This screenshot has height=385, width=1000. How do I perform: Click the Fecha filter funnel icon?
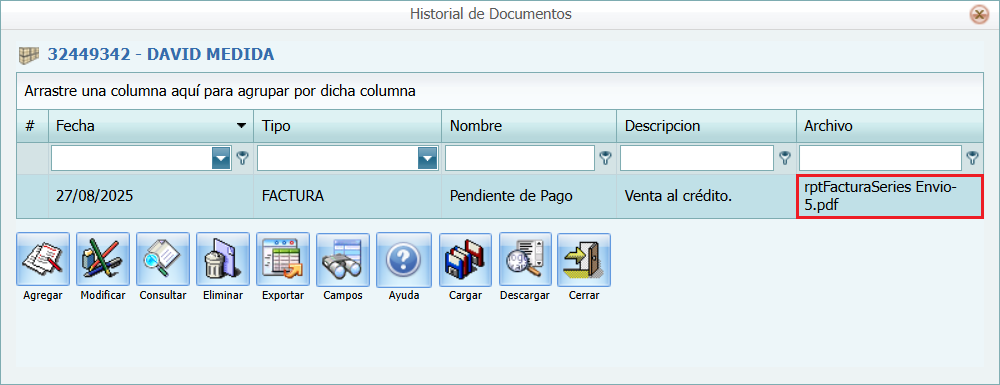[242, 158]
